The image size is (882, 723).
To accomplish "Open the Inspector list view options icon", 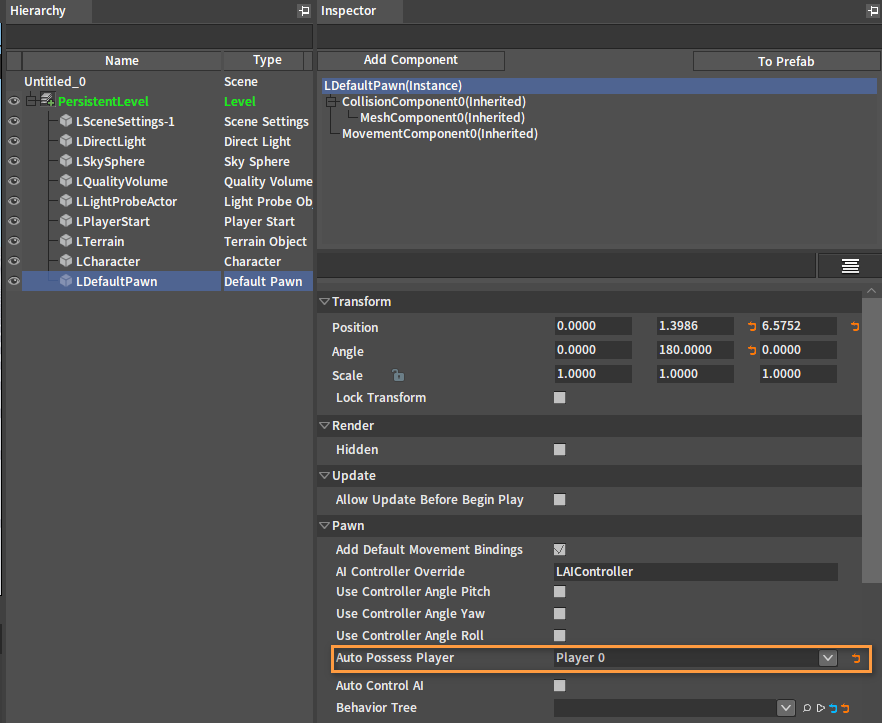I will click(849, 266).
